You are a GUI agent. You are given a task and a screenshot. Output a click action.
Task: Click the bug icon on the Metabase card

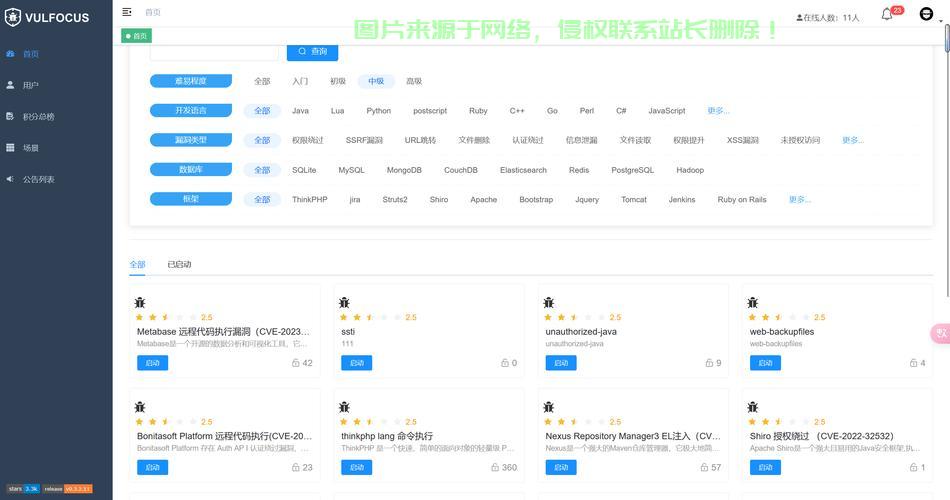(x=140, y=302)
